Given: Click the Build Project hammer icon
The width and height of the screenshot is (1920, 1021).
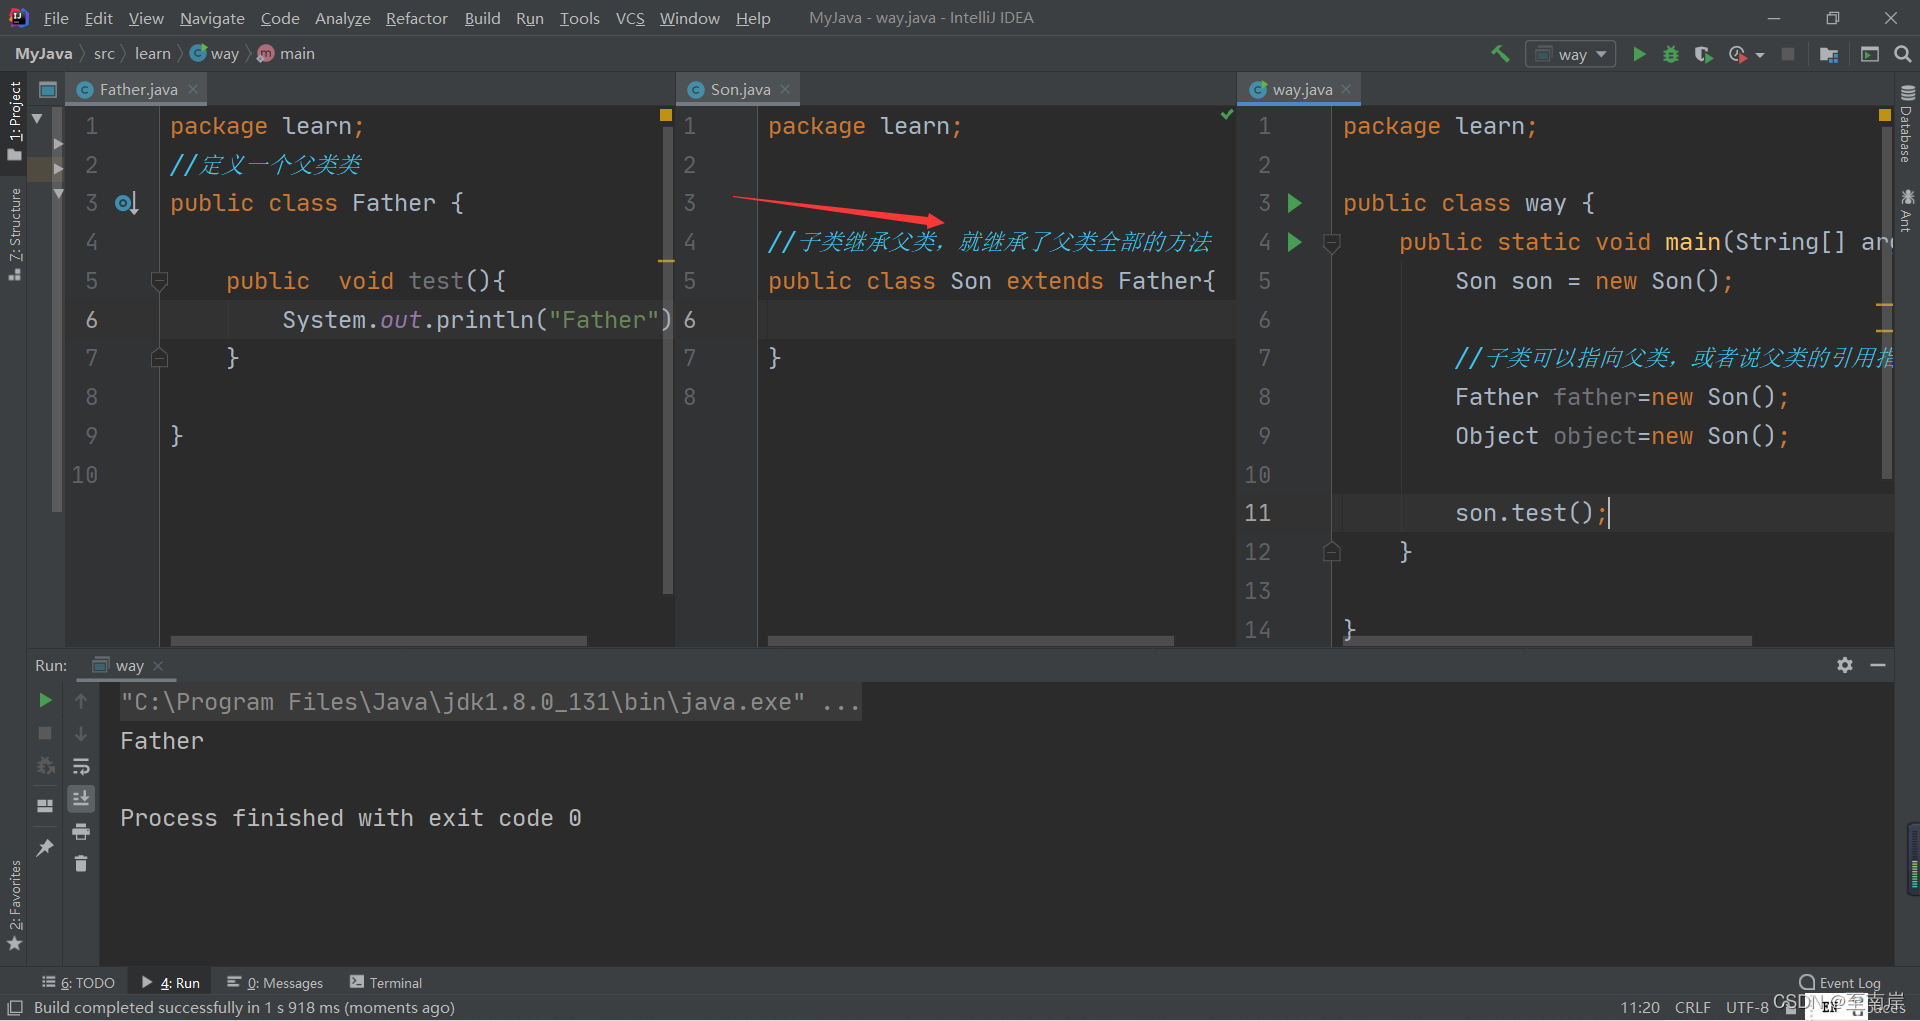Looking at the screenshot, I should tap(1499, 54).
